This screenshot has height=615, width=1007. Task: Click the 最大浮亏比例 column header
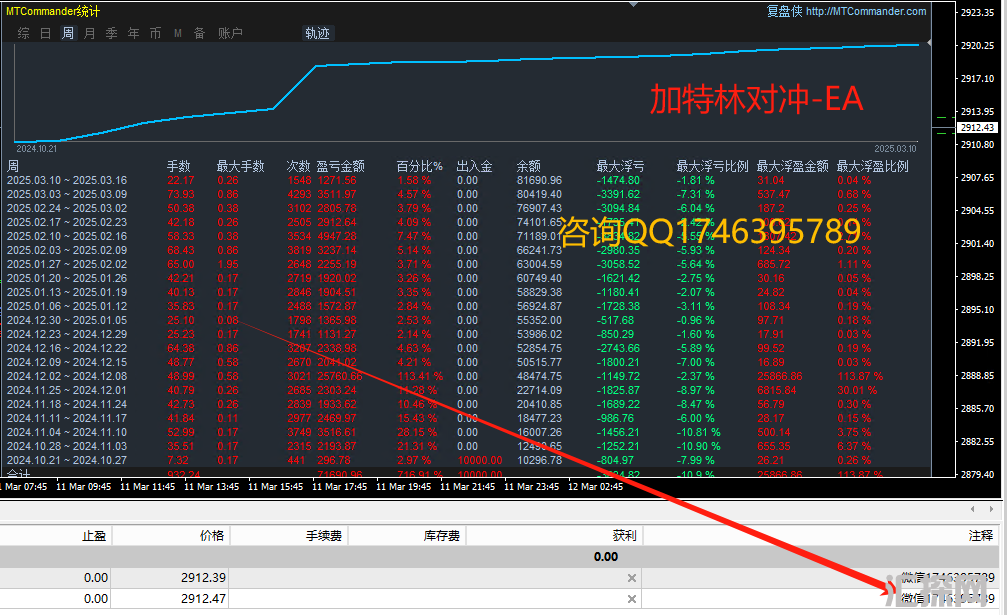pyautogui.click(x=712, y=166)
